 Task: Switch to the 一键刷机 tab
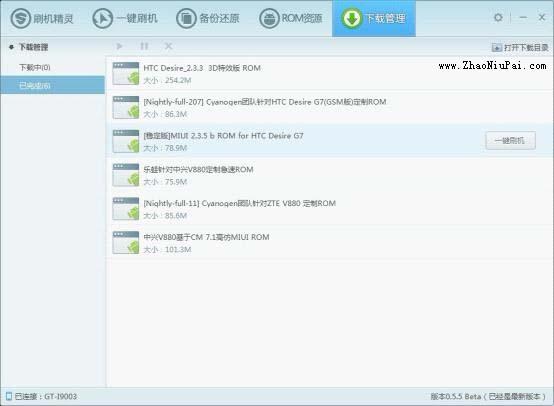(125, 18)
